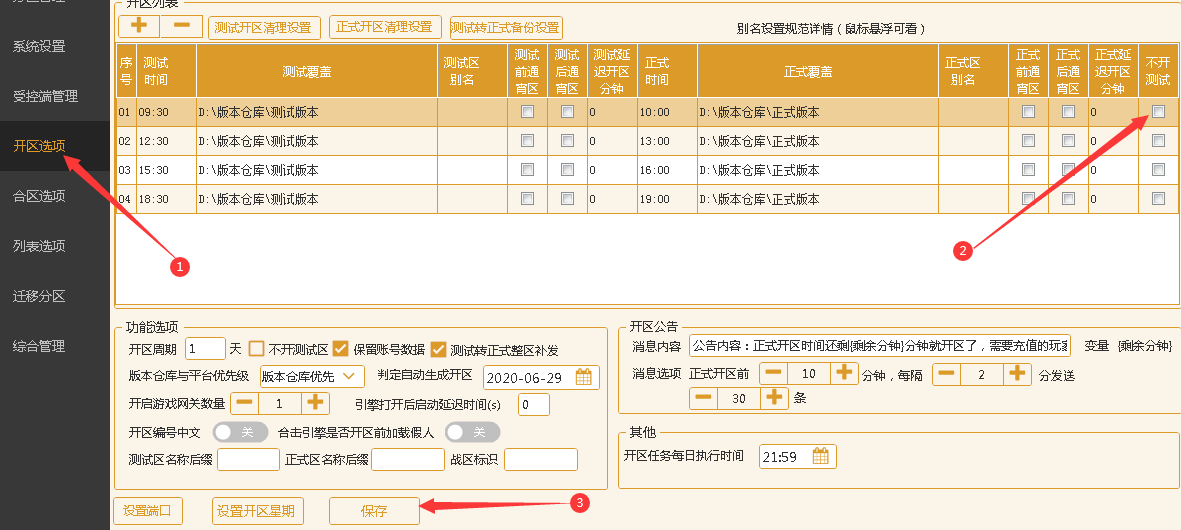Go to 系统设置 in the sidebar

[39, 46]
